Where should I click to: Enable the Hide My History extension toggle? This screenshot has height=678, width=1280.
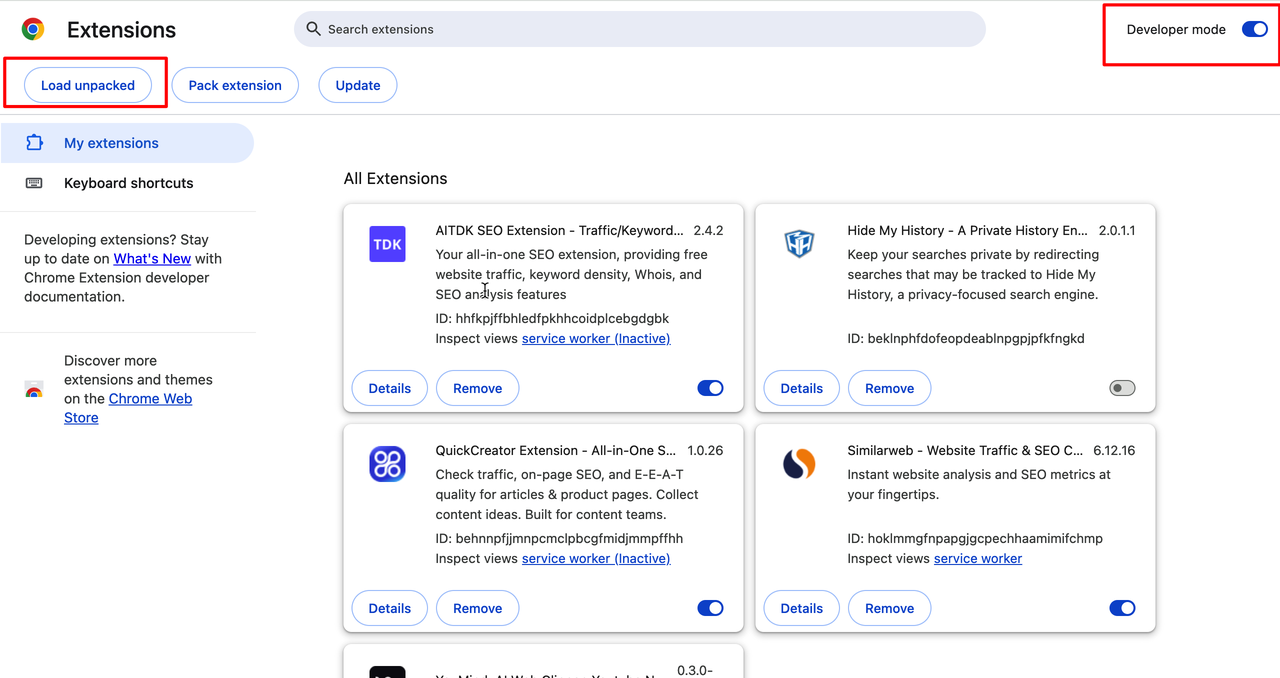(1122, 388)
